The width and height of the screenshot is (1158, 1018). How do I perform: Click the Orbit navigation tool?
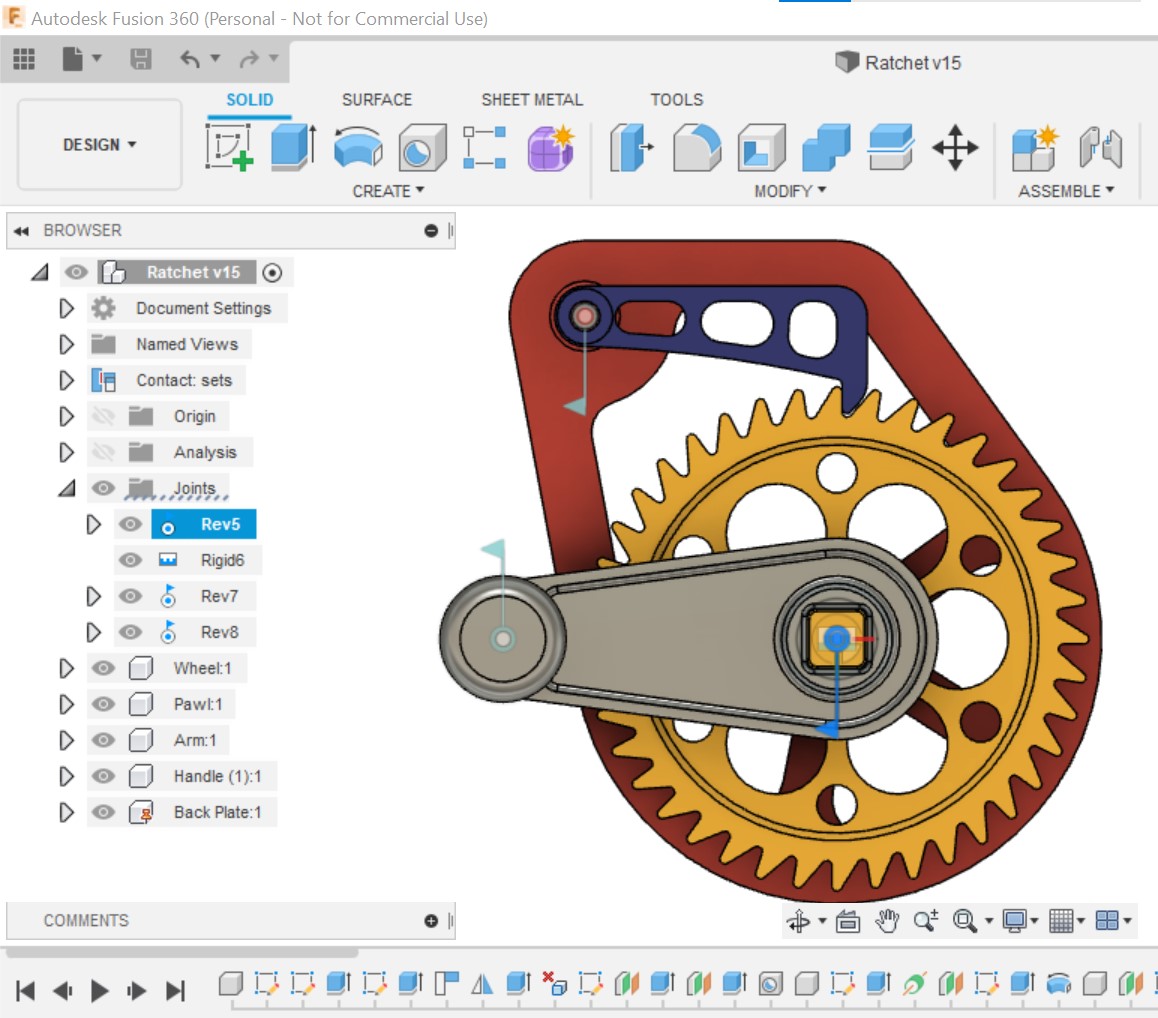[798, 921]
